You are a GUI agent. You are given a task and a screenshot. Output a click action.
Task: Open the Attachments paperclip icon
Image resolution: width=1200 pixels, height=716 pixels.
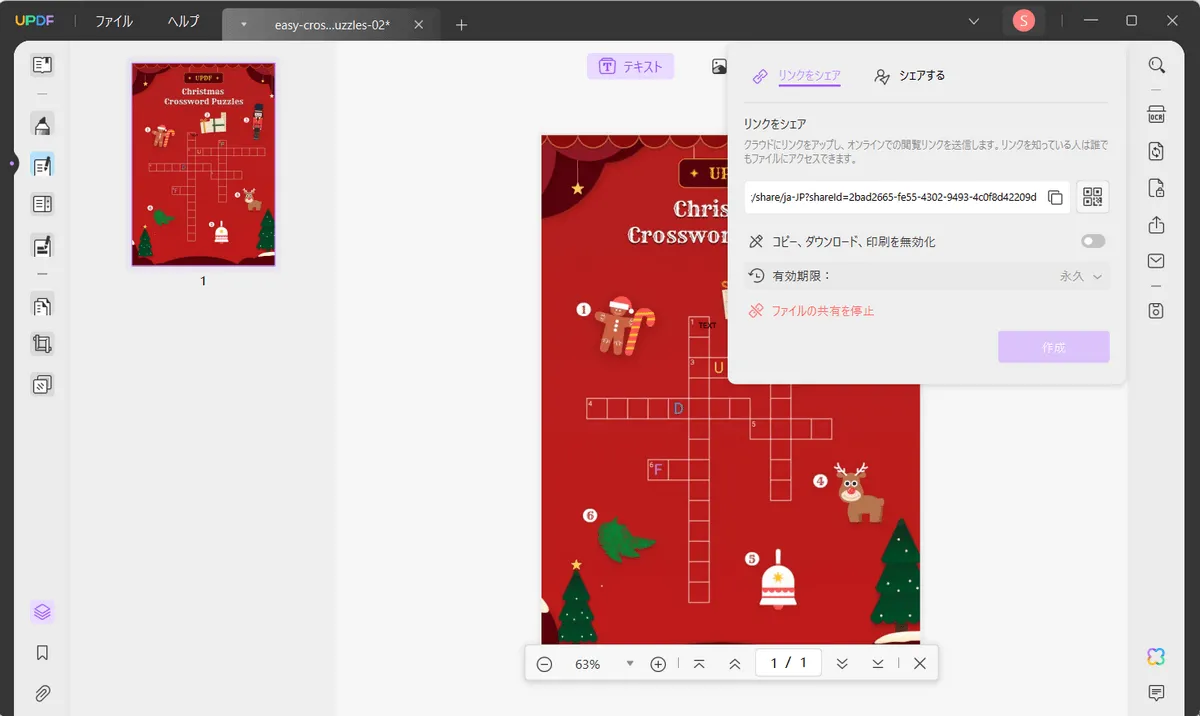coord(42,692)
